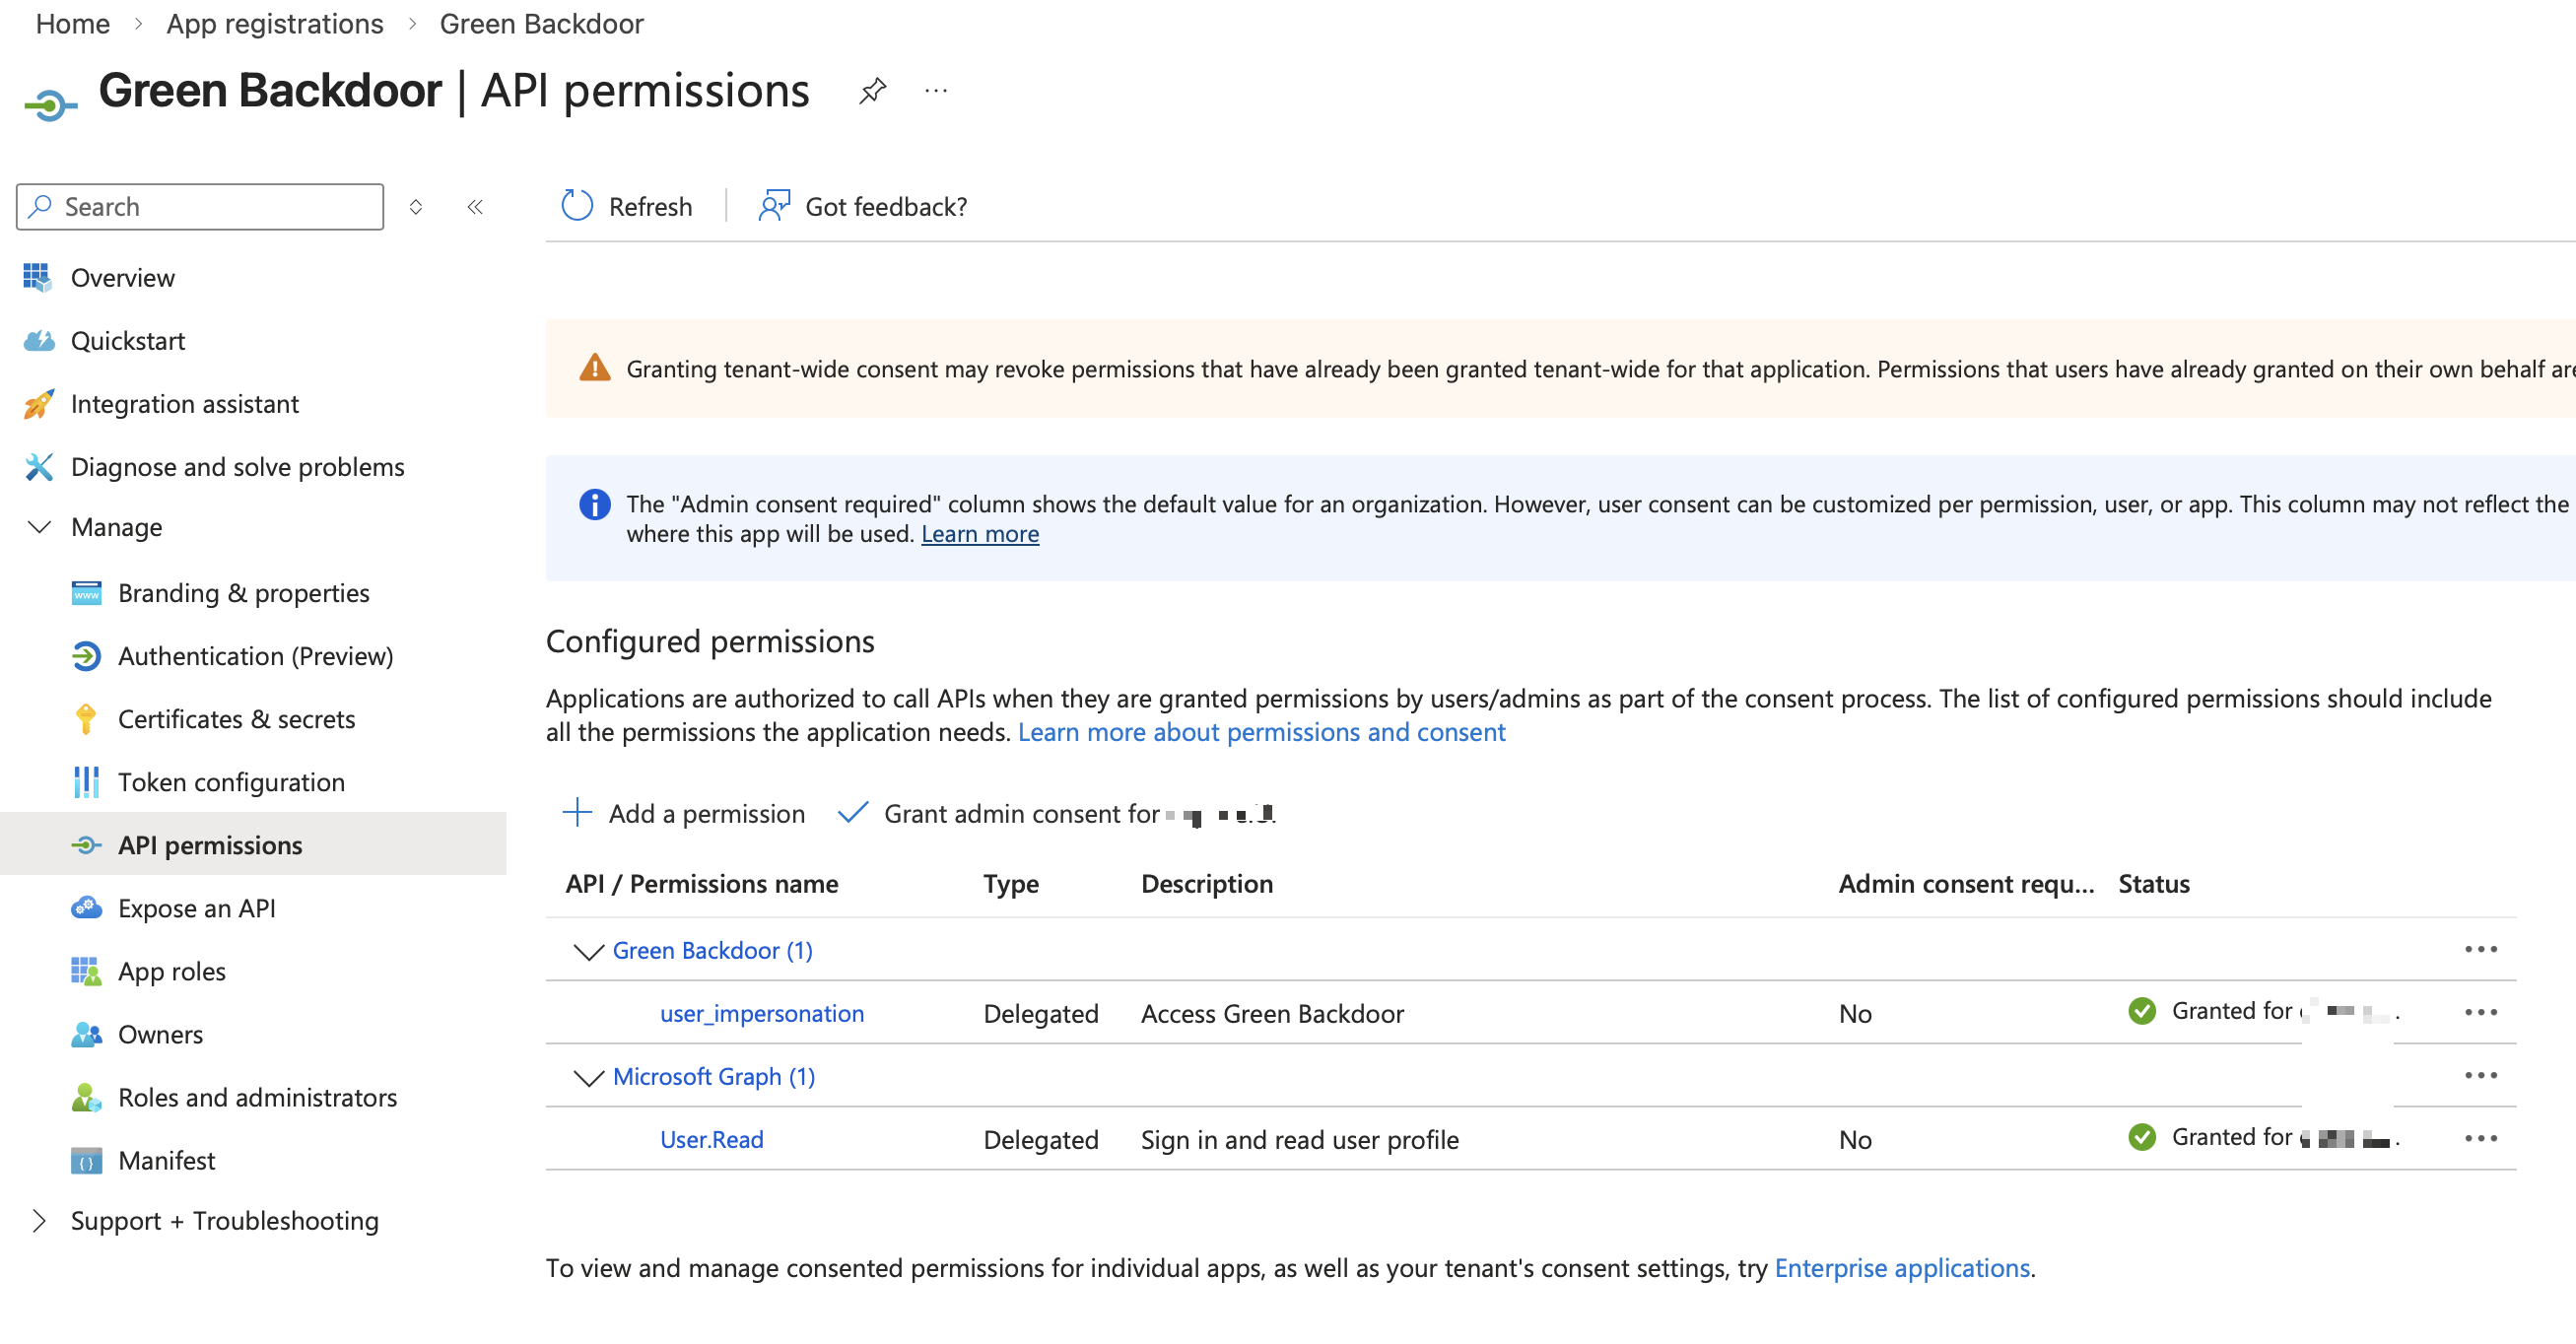Click Green Backdoor breadcrumb
The height and width of the screenshot is (1344, 2576).
coord(541,23)
